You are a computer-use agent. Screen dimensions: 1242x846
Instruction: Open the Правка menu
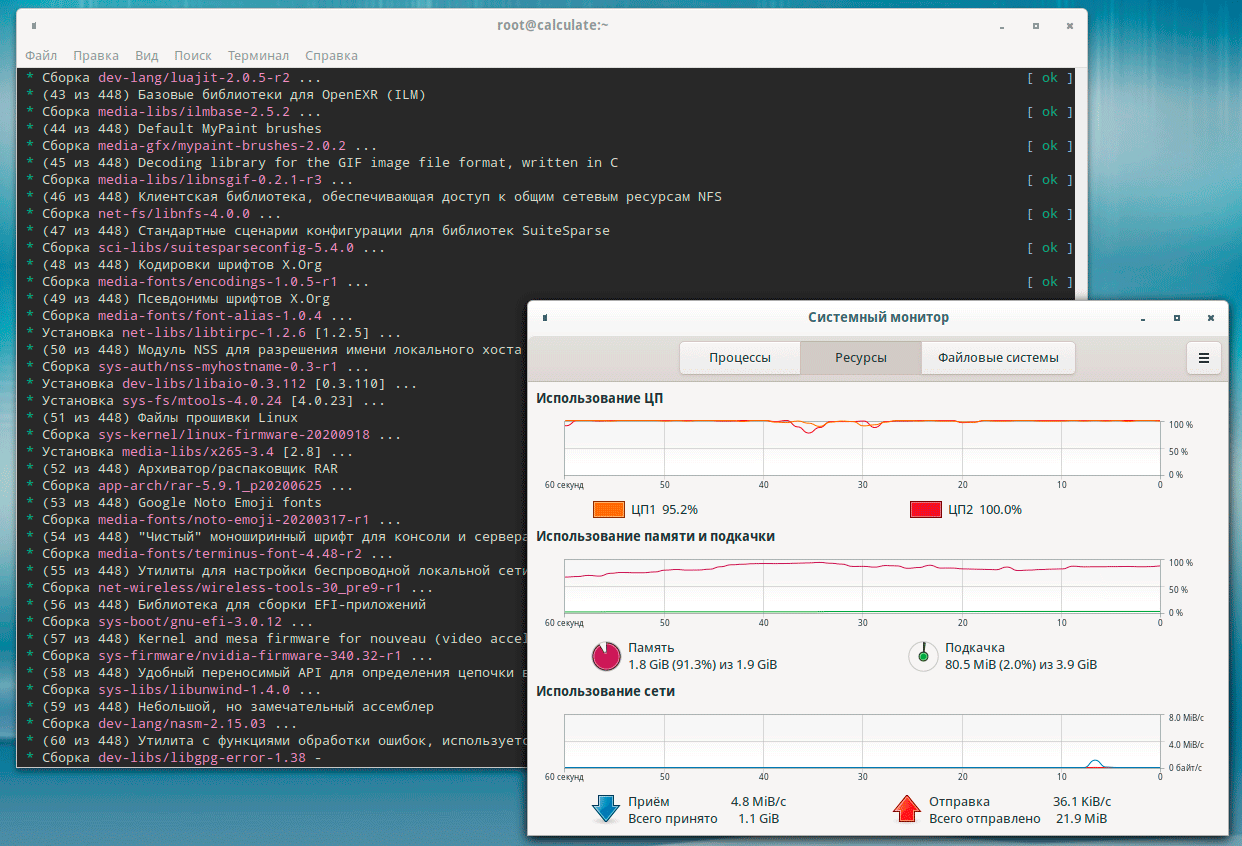(x=96, y=56)
